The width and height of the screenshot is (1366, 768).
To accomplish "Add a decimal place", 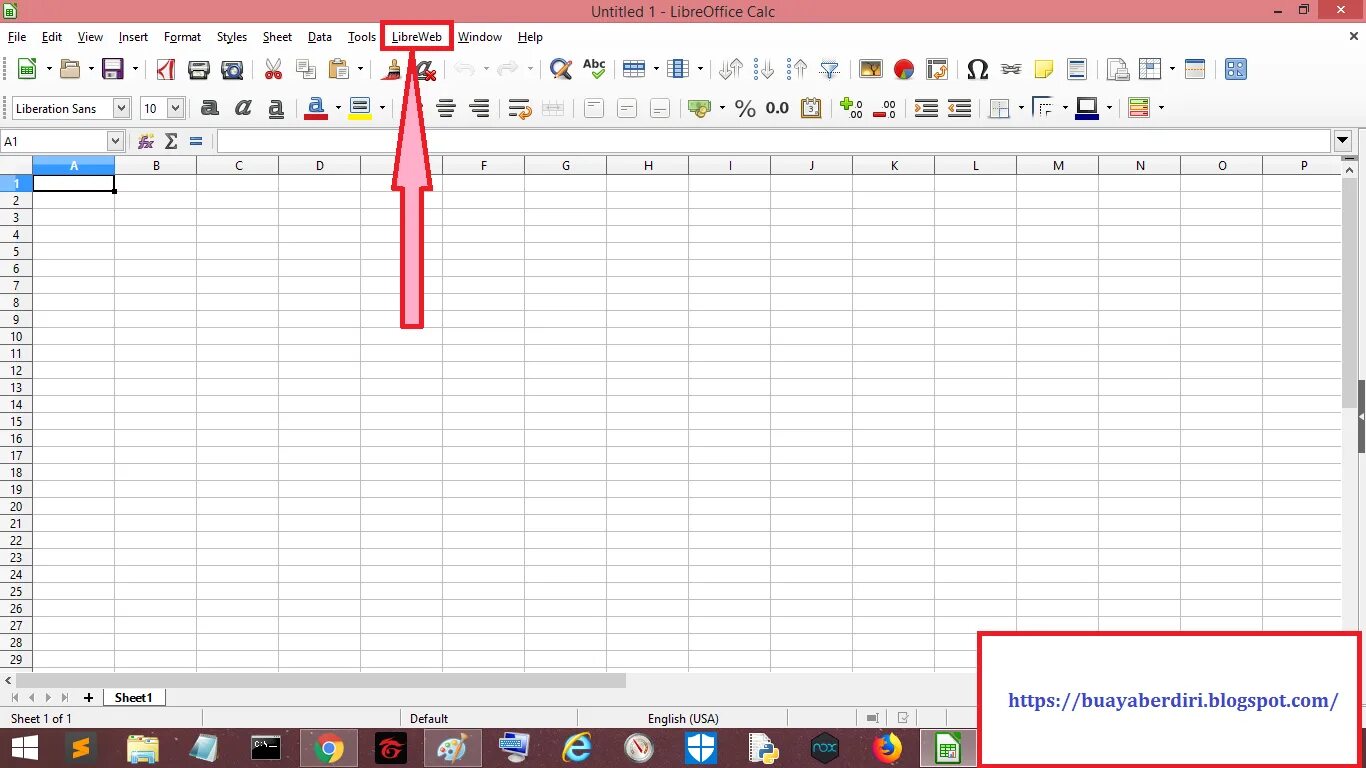I will click(x=852, y=108).
